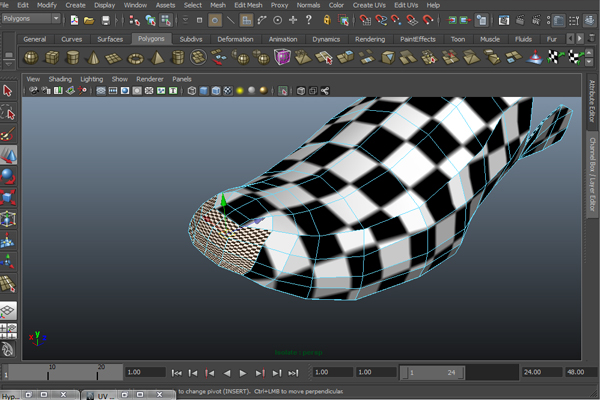600x400 pixels.
Task: Select the arrow Select tool in toolbox
Action: 8,91
